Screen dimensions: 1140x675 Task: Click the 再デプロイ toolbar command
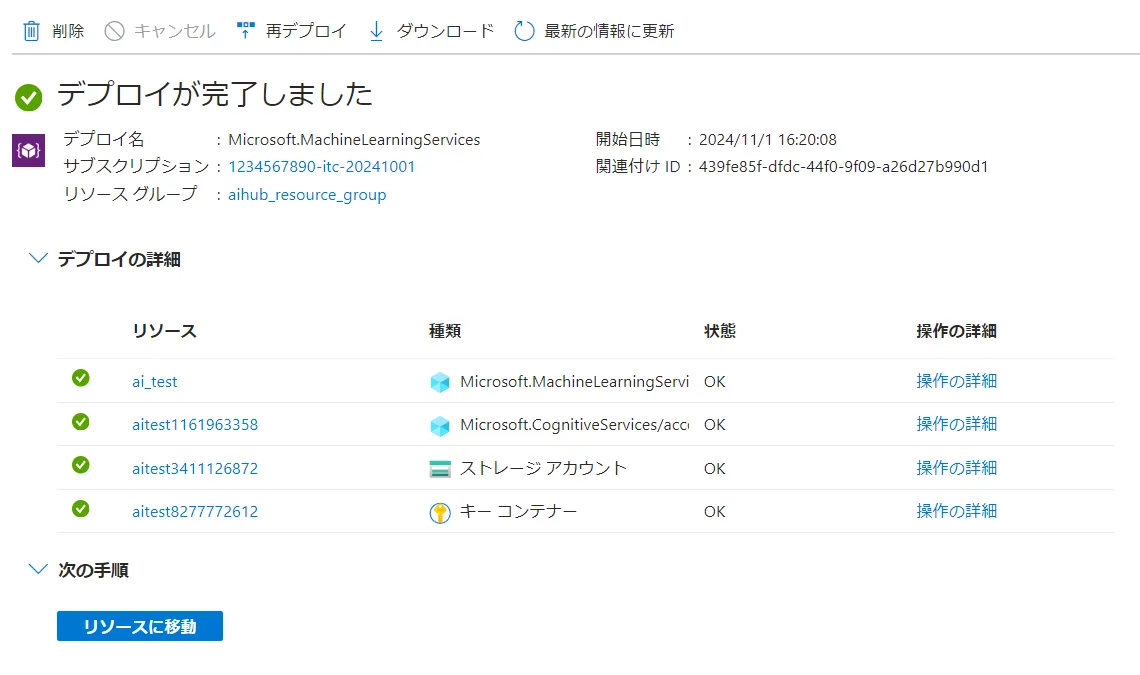305,31
